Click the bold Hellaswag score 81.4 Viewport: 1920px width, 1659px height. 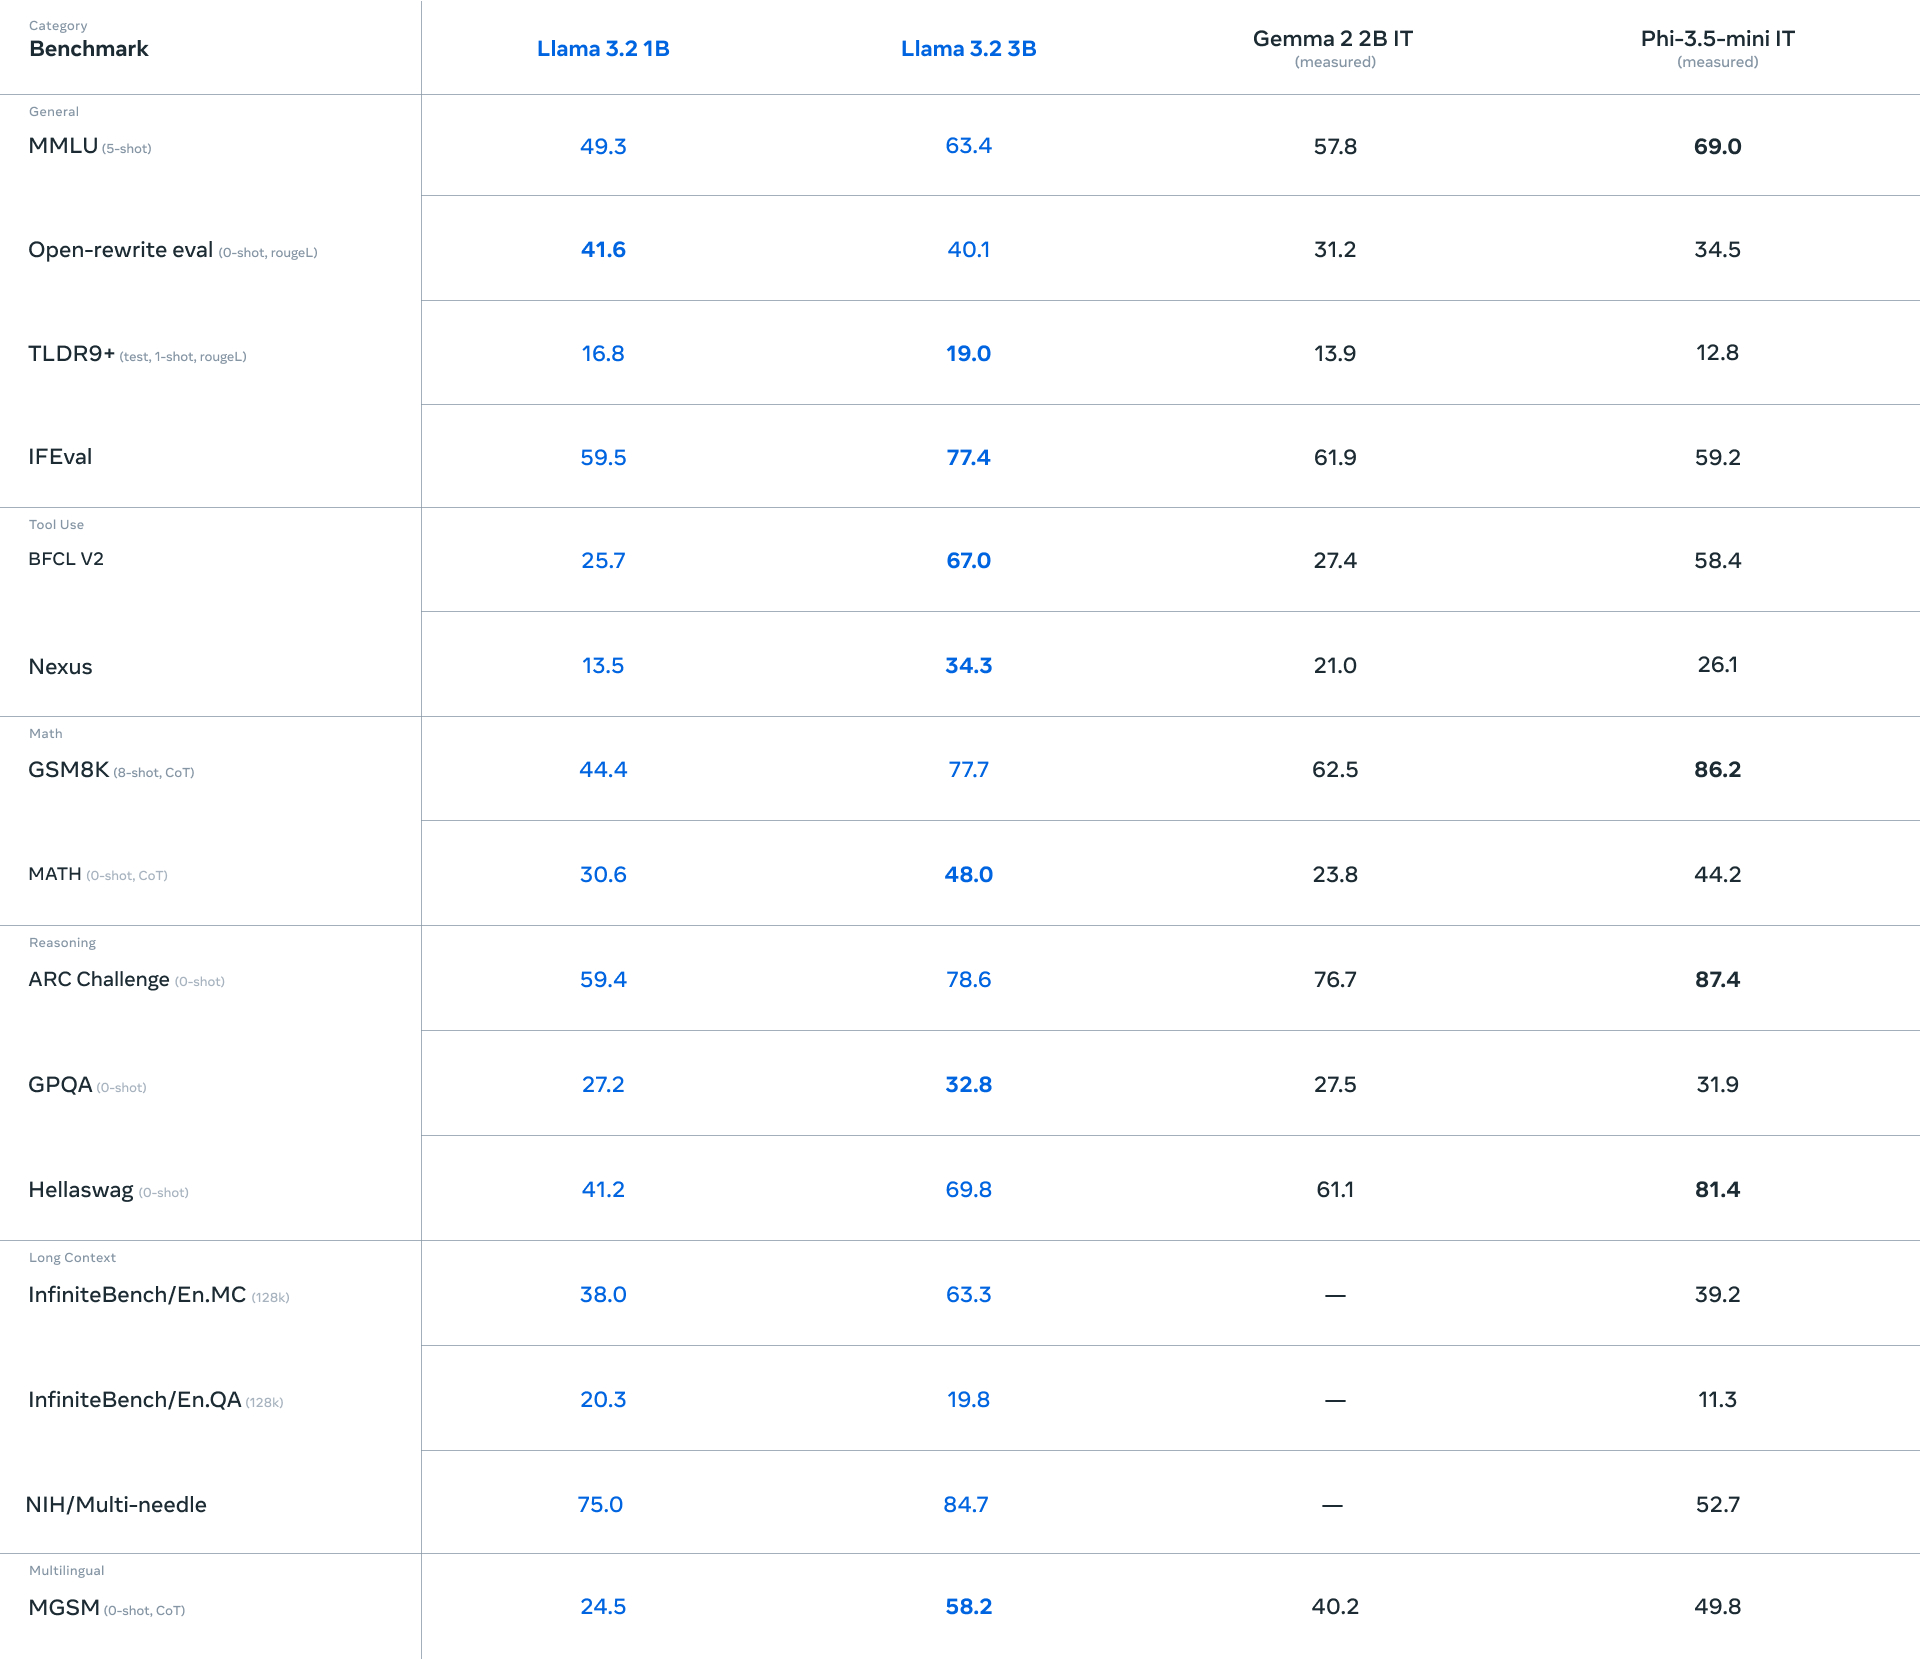pyautogui.click(x=1717, y=1190)
